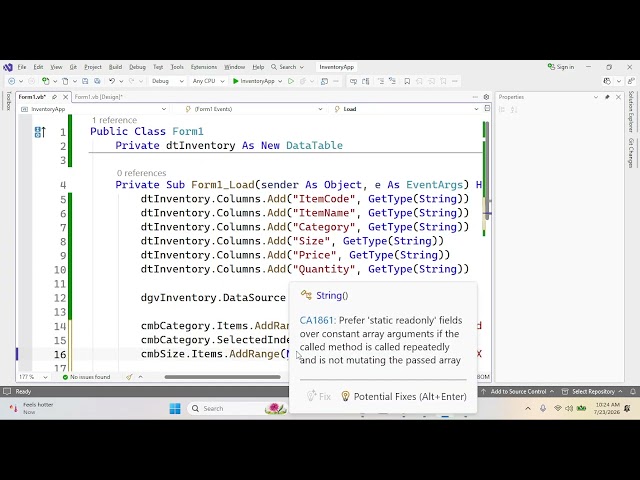
Task: Open the Debug menu
Action: click(x=137, y=67)
